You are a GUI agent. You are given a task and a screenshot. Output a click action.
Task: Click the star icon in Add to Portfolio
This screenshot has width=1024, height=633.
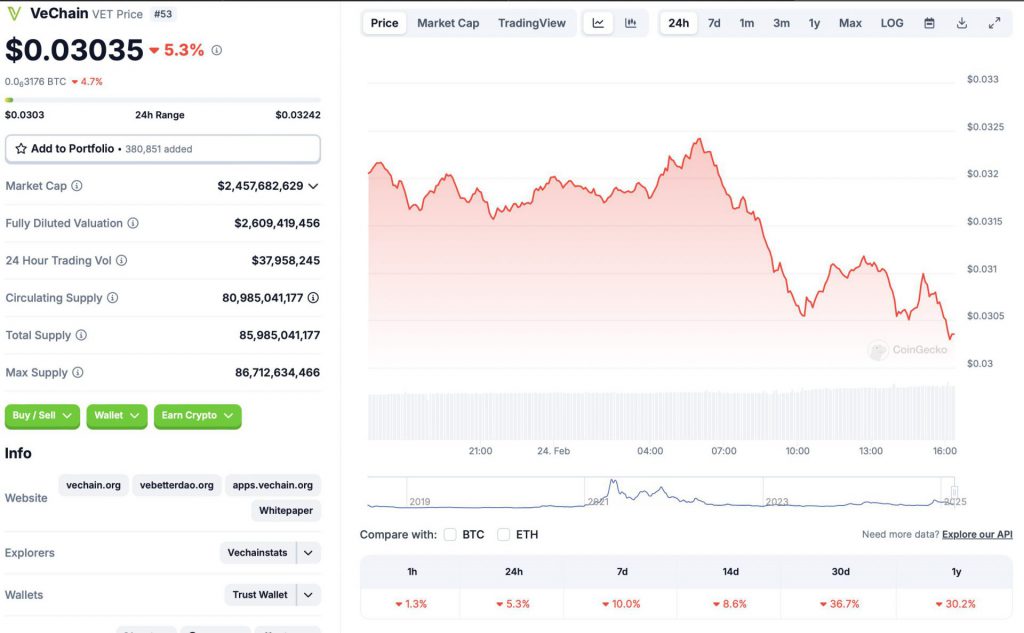(x=21, y=148)
